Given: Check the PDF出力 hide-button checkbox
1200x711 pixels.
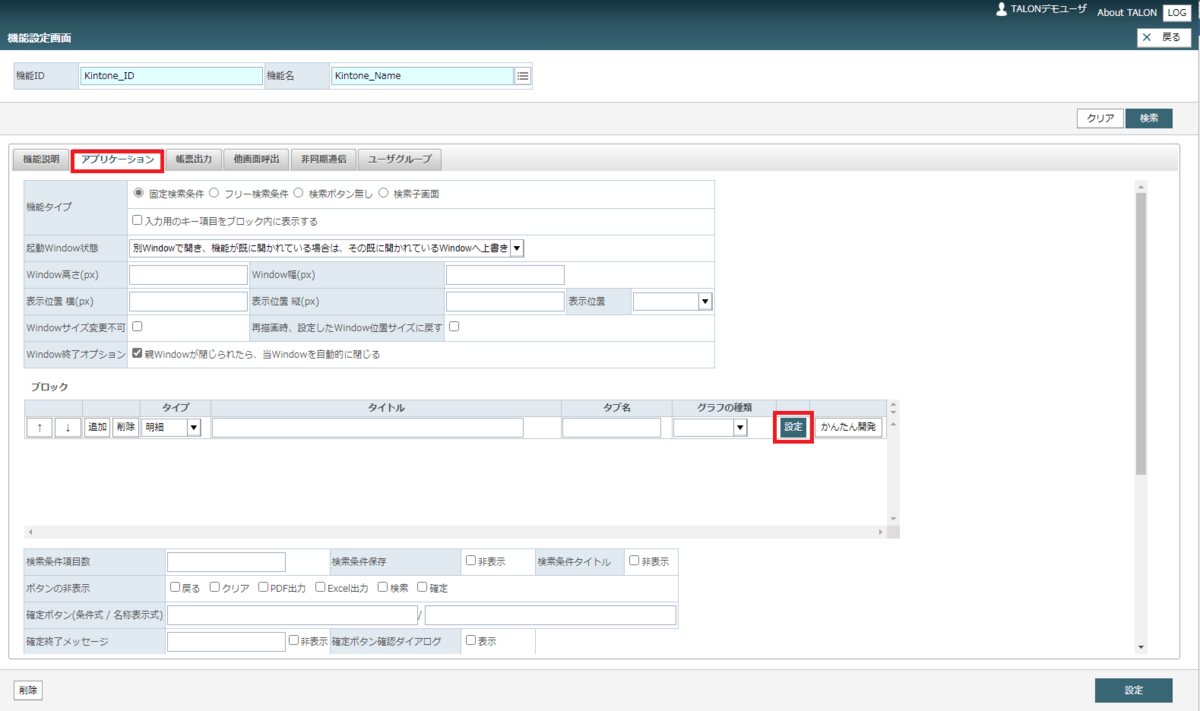Looking at the screenshot, I should (263, 587).
